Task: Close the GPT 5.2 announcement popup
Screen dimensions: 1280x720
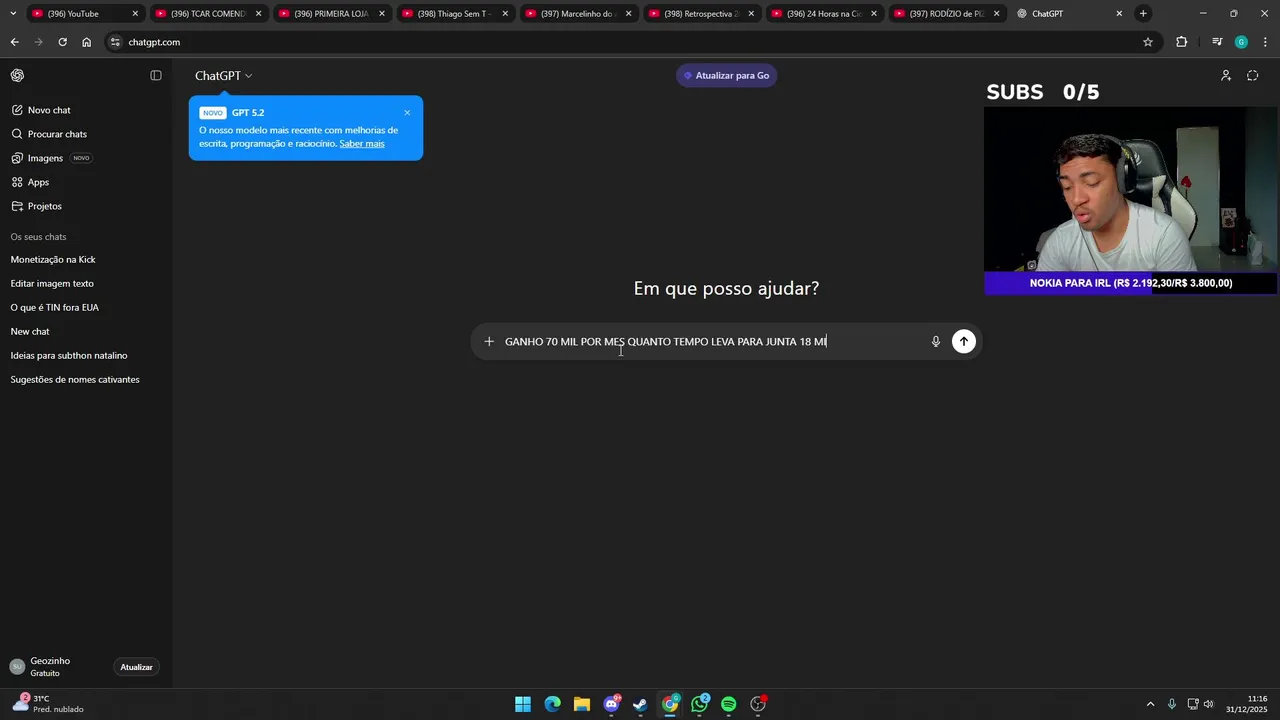Action: tap(407, 113)
